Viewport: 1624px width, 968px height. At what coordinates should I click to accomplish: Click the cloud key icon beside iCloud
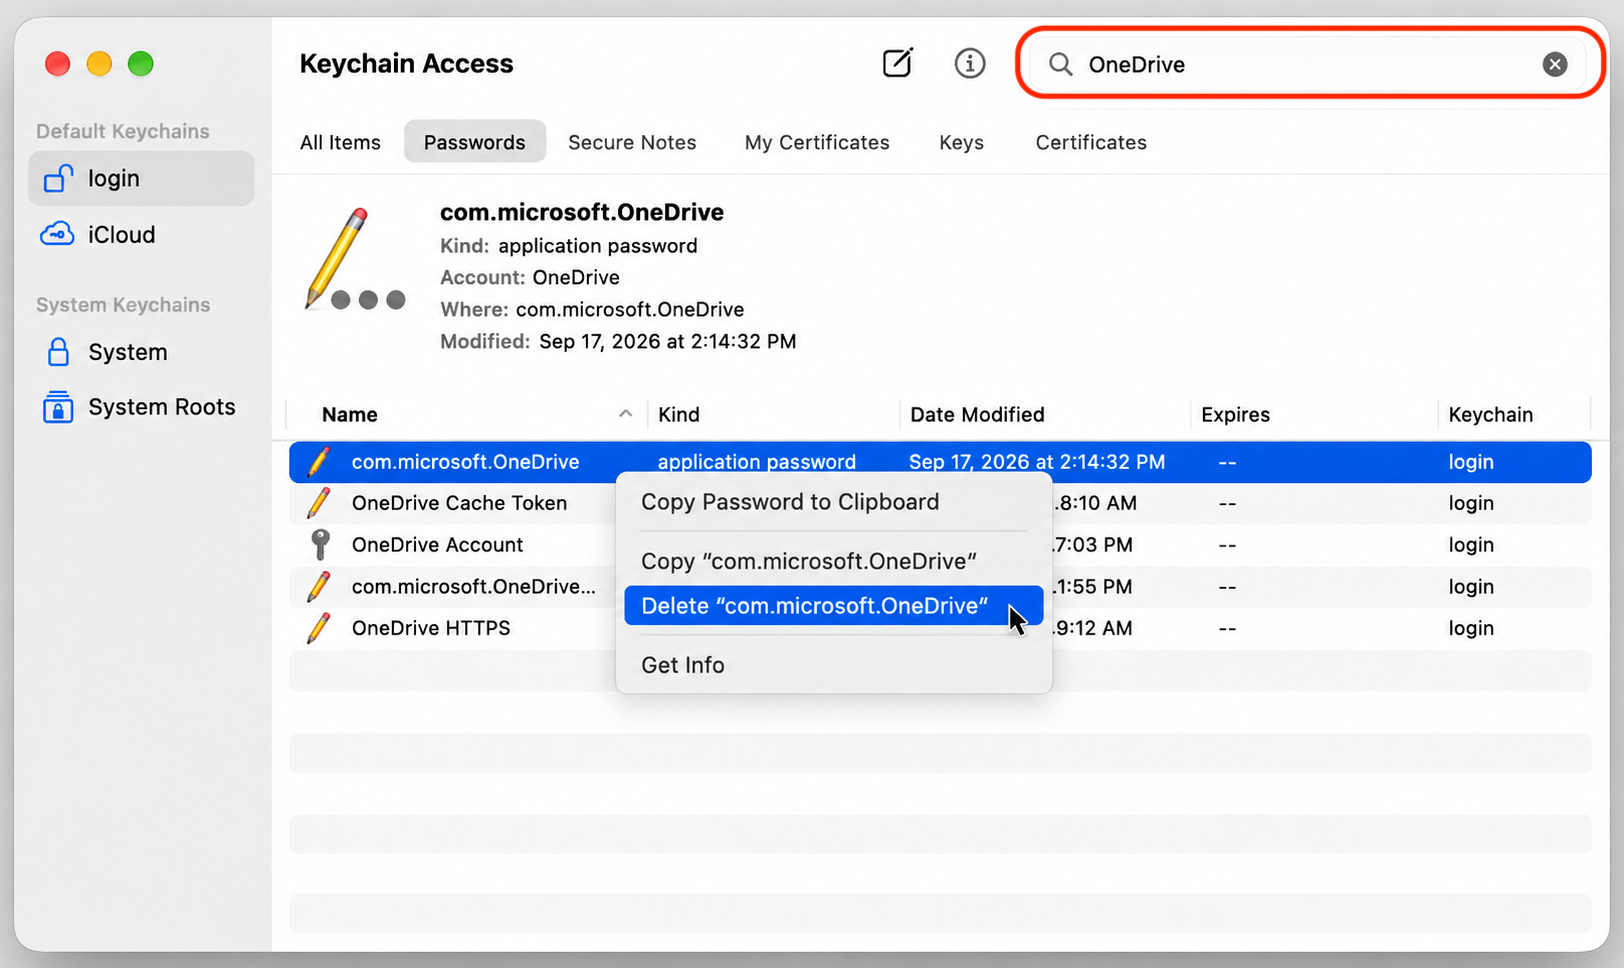point(57,234)
